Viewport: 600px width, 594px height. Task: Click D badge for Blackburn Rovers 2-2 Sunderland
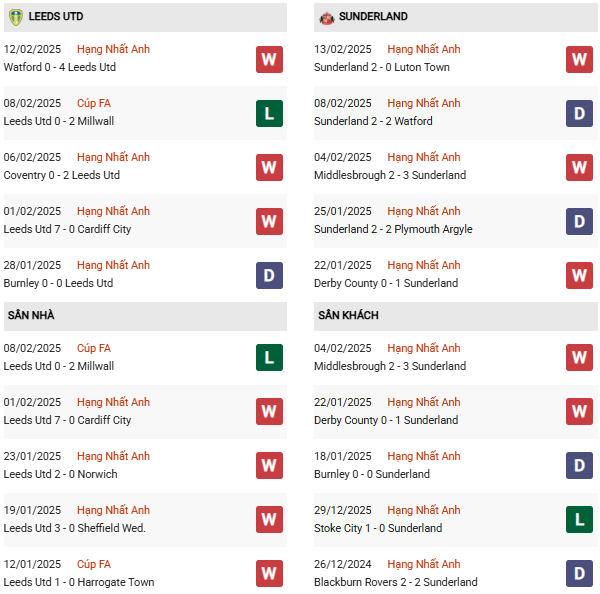tap(579, 573)
